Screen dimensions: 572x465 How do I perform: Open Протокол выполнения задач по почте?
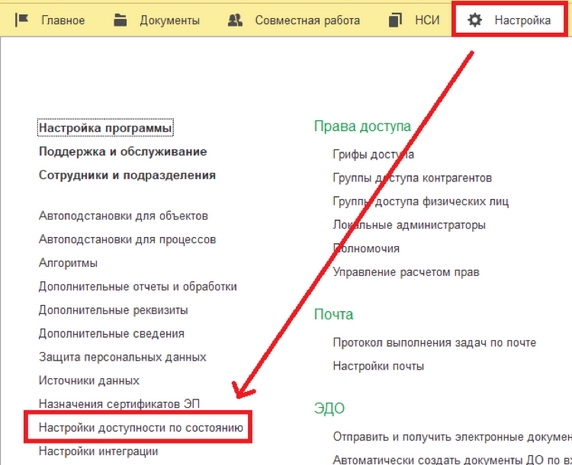click(434, 343)
